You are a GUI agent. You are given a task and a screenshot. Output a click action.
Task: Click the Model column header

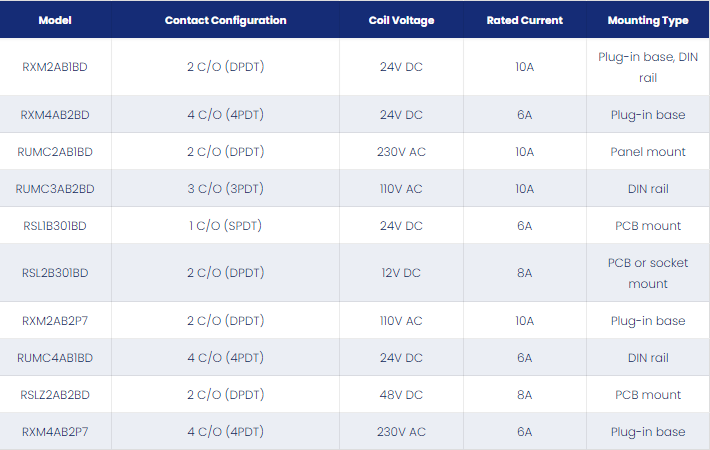55,20
